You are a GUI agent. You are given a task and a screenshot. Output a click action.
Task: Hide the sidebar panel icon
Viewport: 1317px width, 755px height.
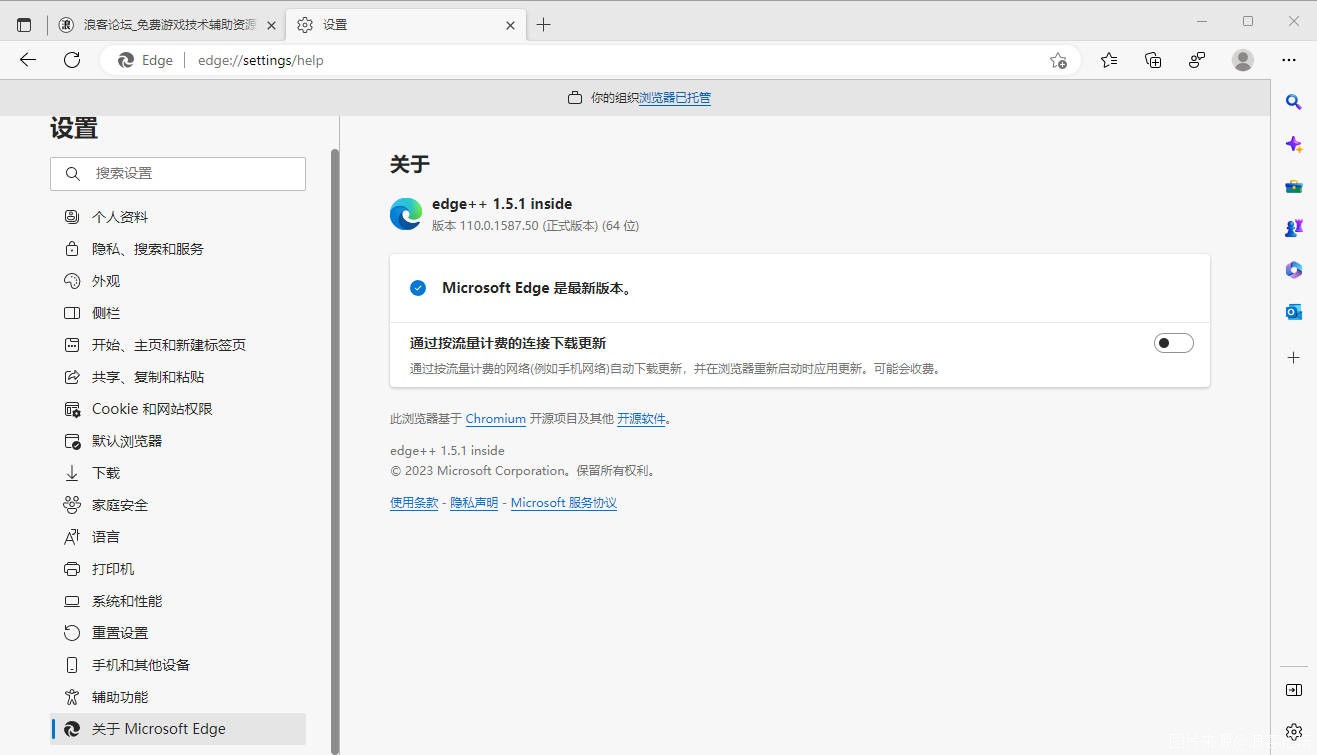click(x=1293, y=690)
